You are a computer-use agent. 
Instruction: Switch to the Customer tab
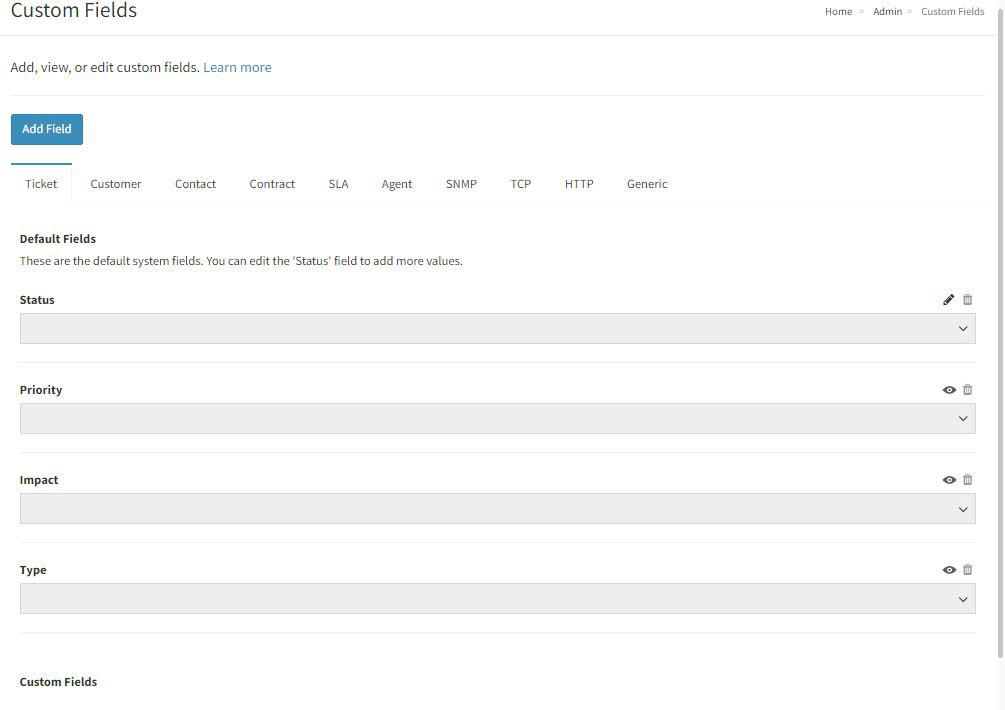coord(116,184)
